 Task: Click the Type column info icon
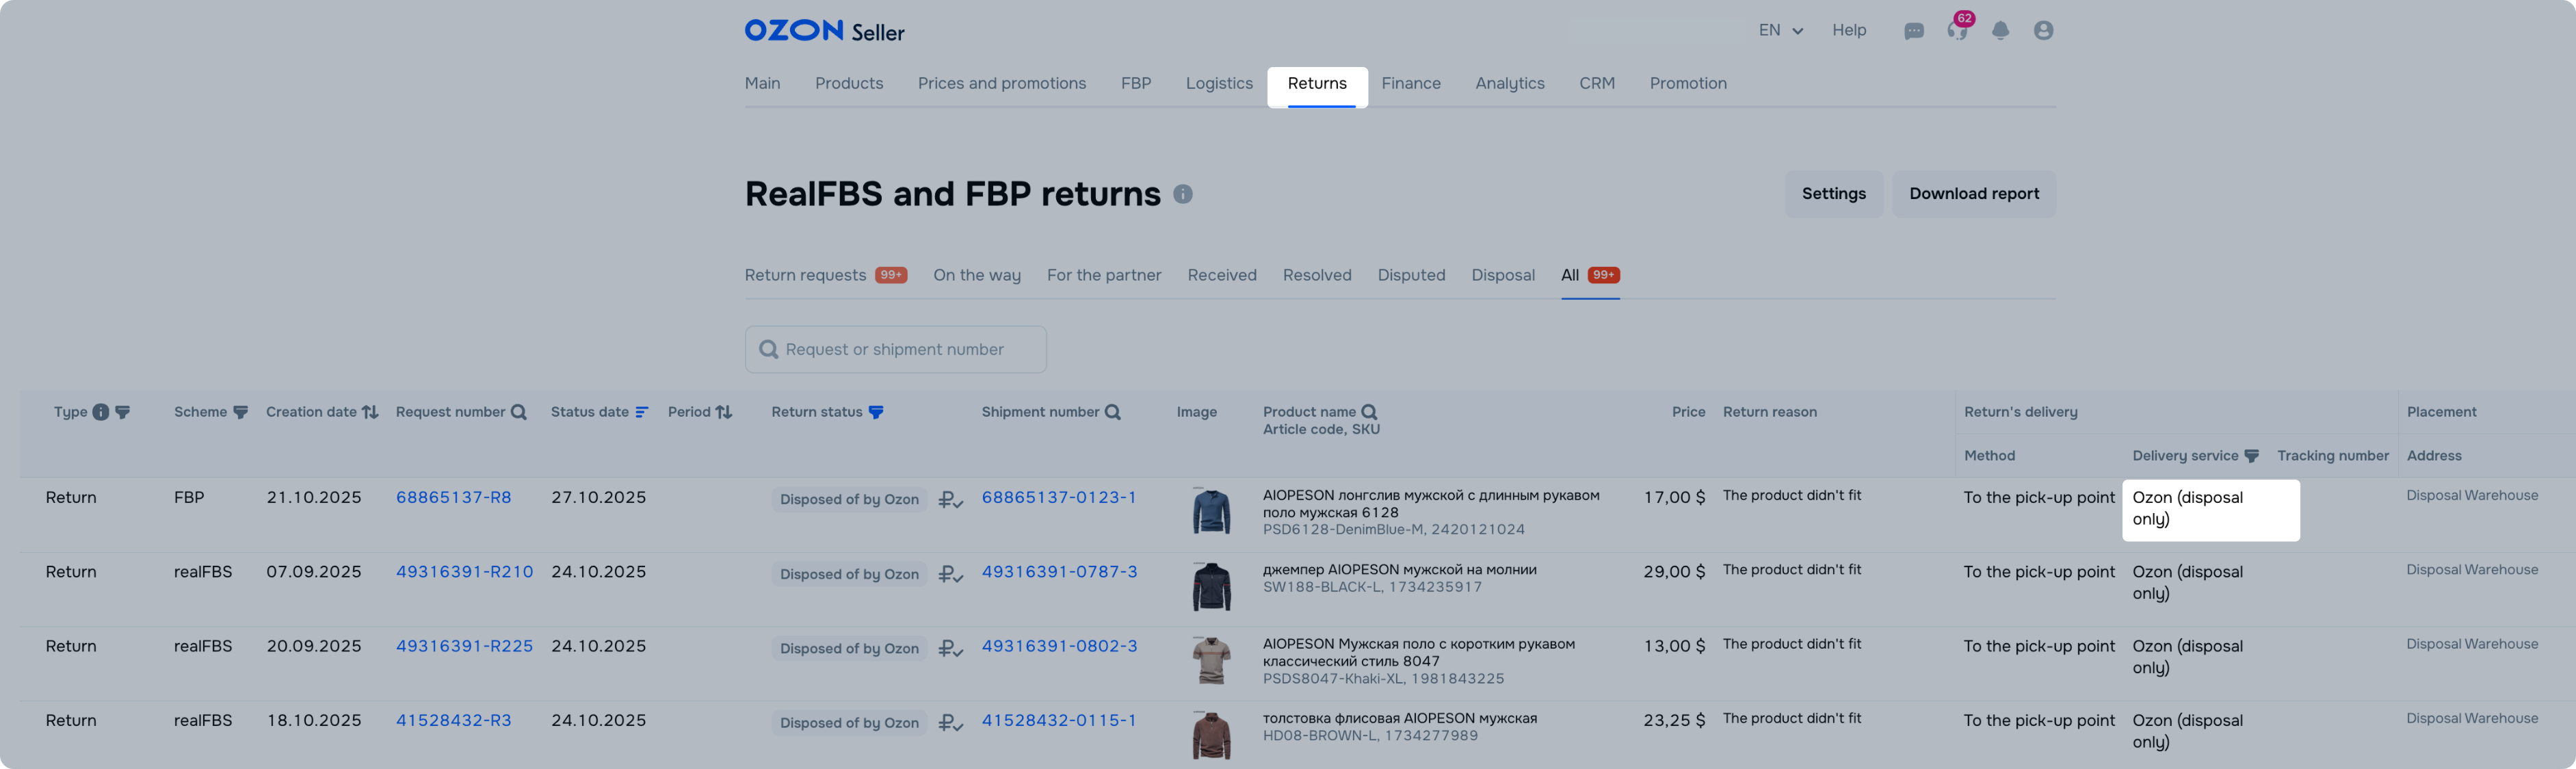[x=101, y=412]
